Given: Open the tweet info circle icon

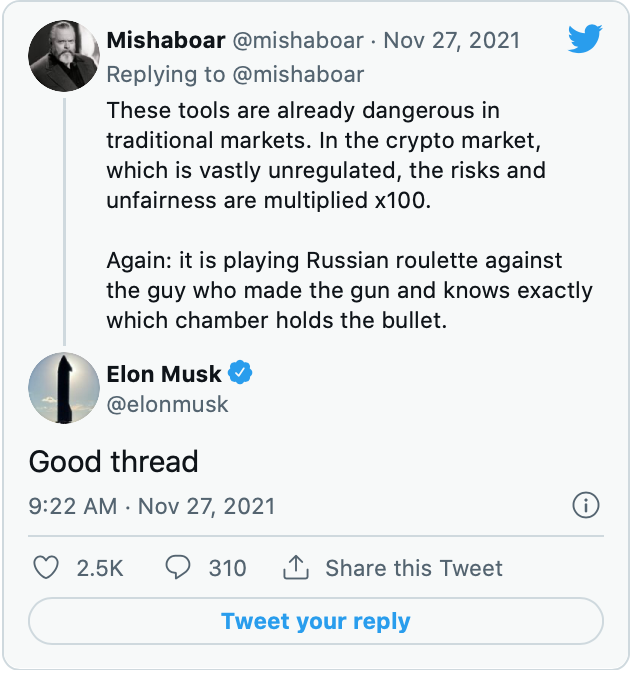Looking at the screenshot, I should [586, 505].
